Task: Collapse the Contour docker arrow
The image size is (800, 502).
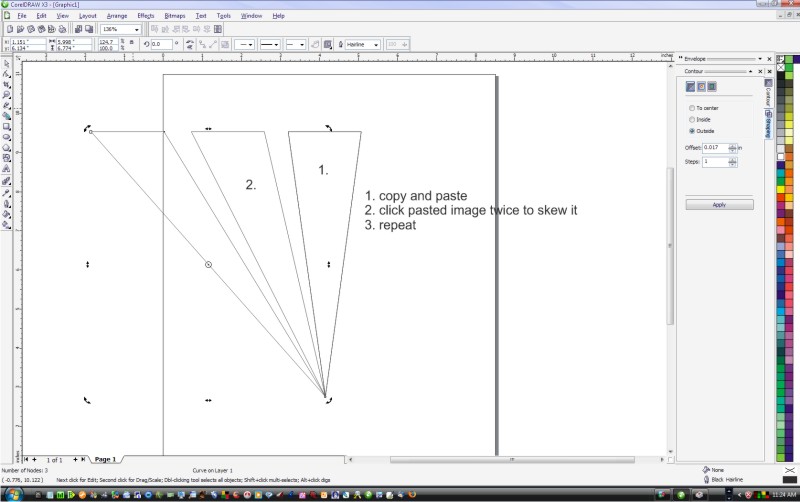Action: (751, 71)
